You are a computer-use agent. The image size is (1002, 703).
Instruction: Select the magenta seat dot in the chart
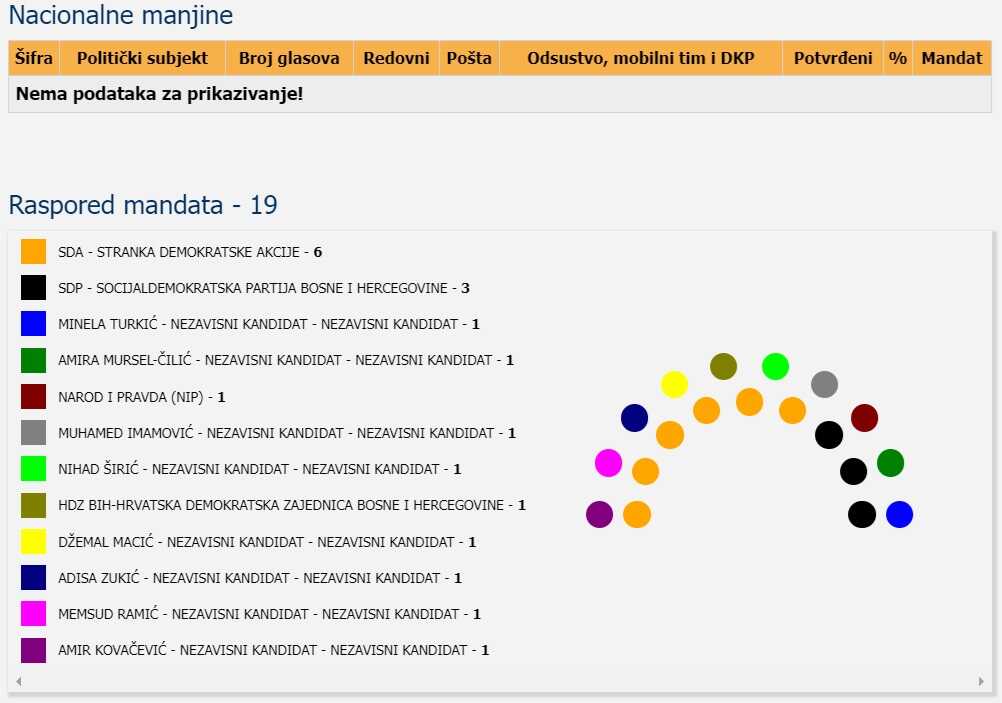tap(608, 463)
